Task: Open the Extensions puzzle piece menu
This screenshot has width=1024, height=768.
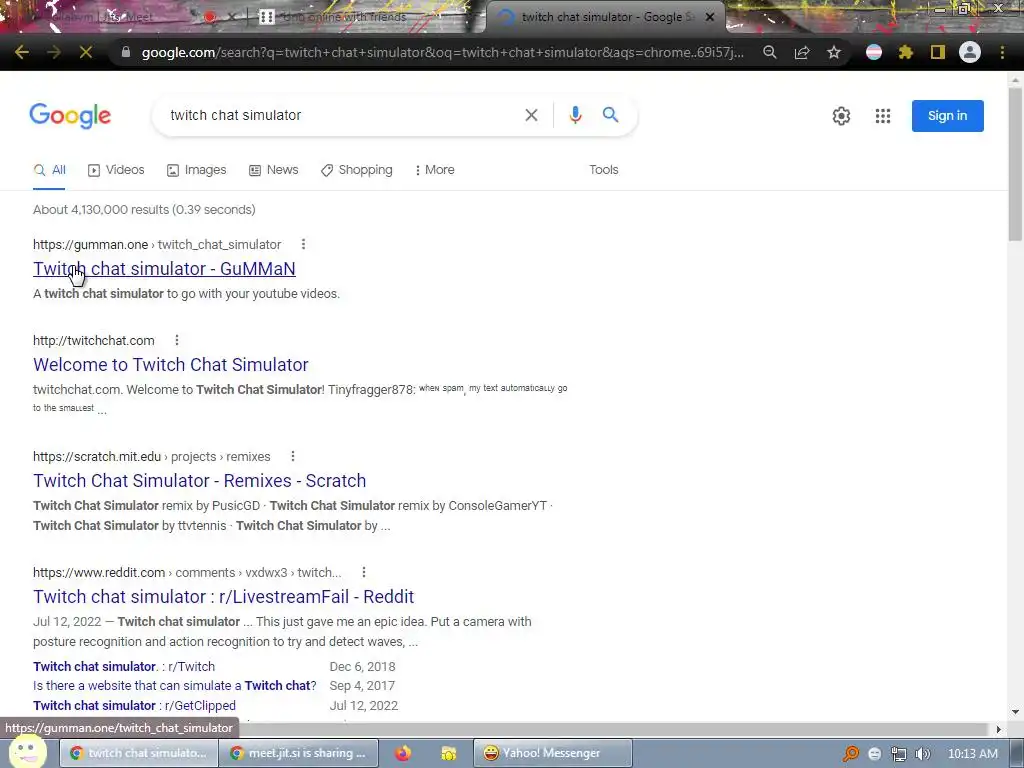Action: [x=906, y=52]
